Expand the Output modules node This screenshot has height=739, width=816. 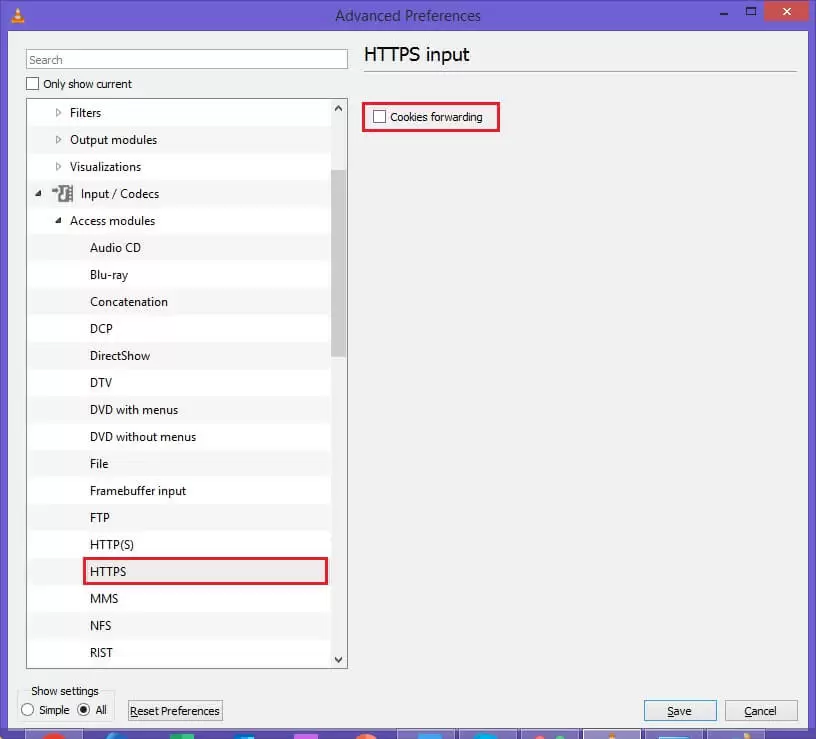coord(58,139)
